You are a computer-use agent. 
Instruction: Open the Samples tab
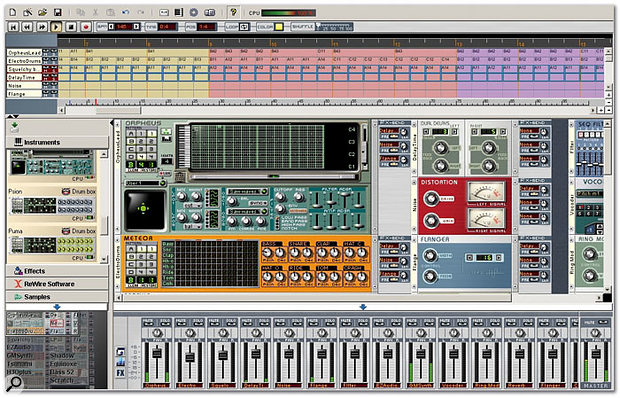point(57,297)
